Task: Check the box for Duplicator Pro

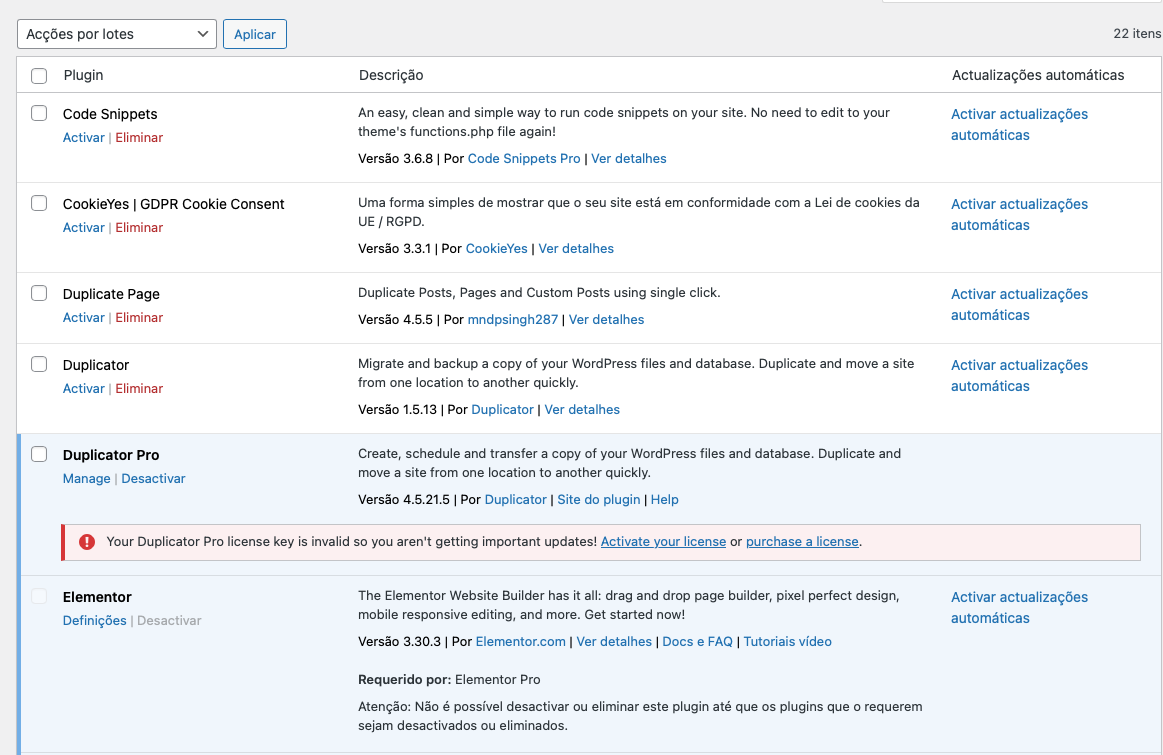Action: [x=39, y=454]
